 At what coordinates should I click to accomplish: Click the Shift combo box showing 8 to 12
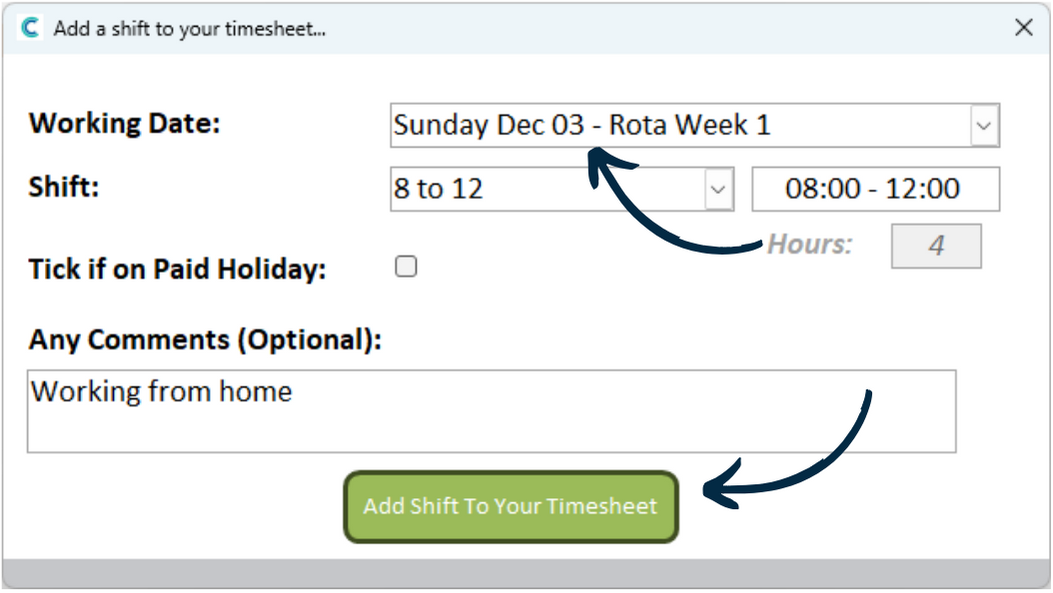pos(547,189)
